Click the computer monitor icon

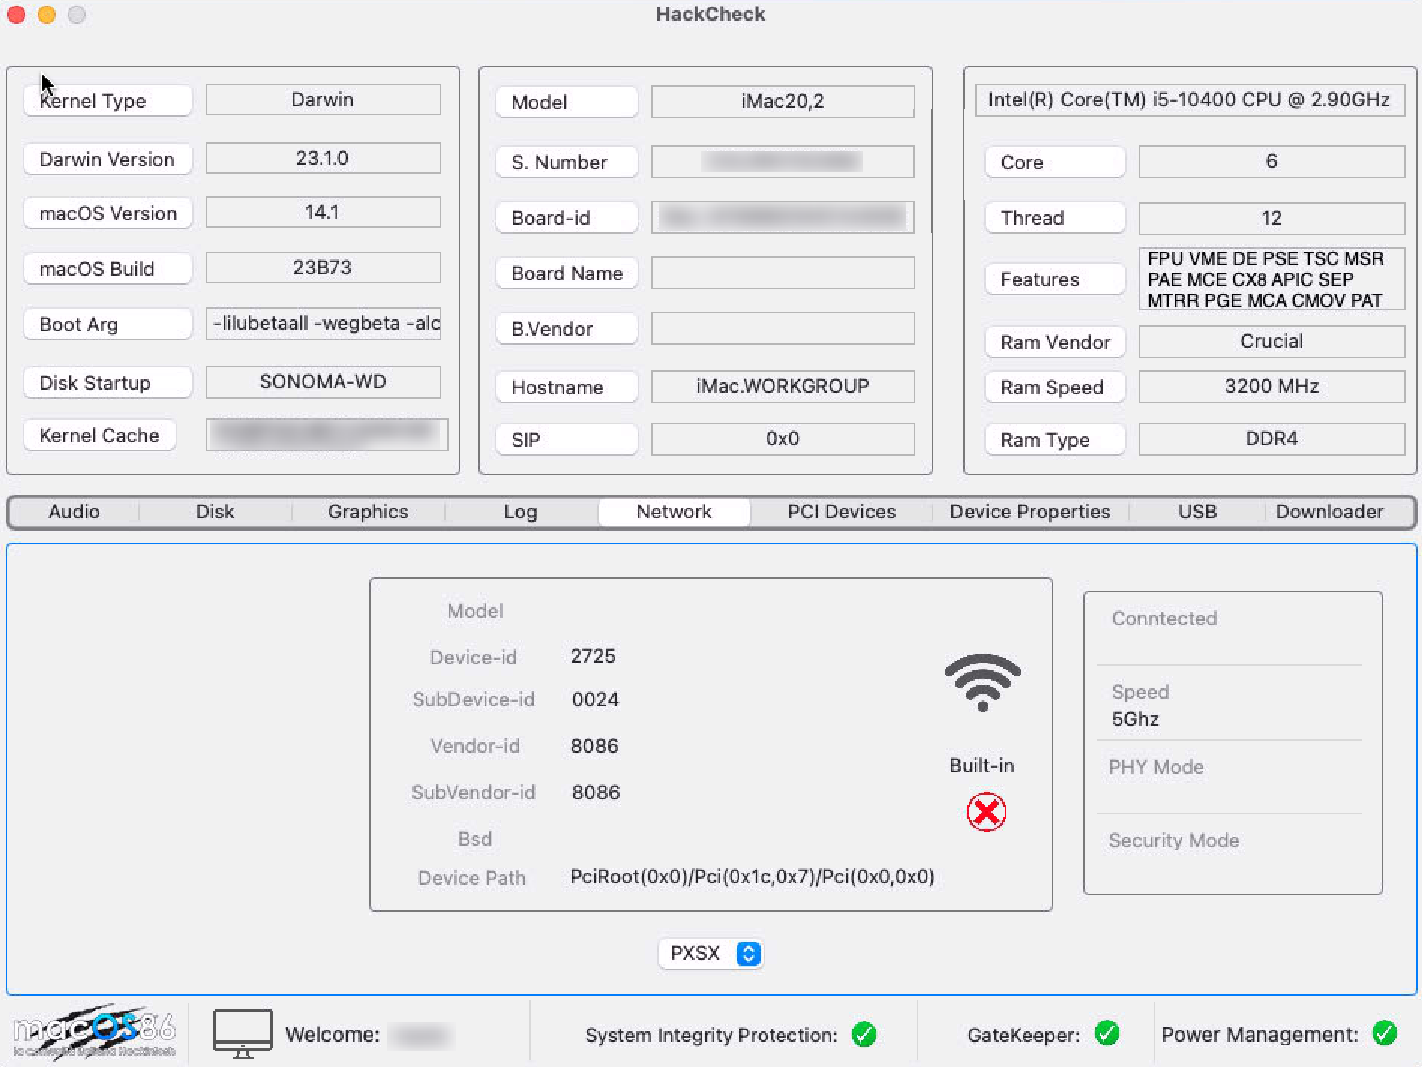pos(243,1034)
